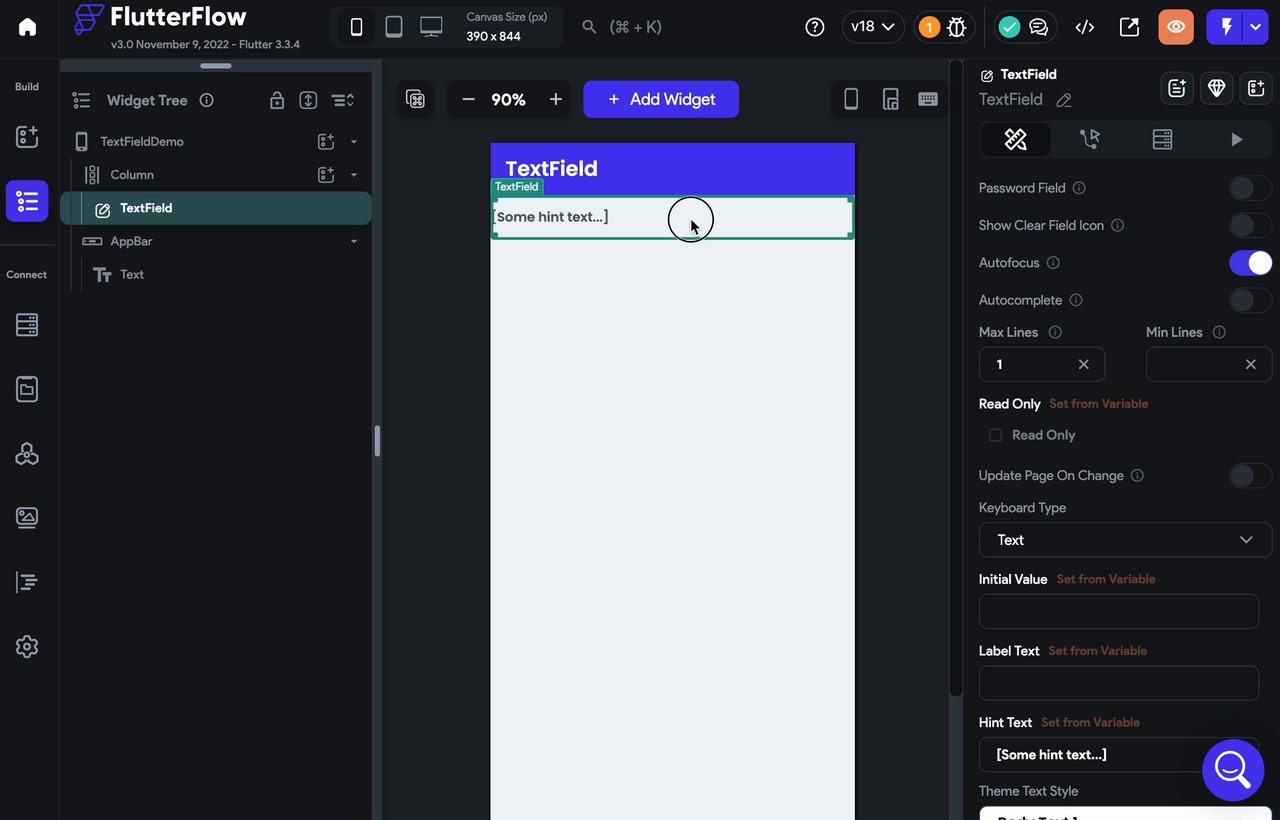Screen dimensions: 1280x820
Task: Click Set from Variable for Label Text
Action: (x=1097, y=651)
